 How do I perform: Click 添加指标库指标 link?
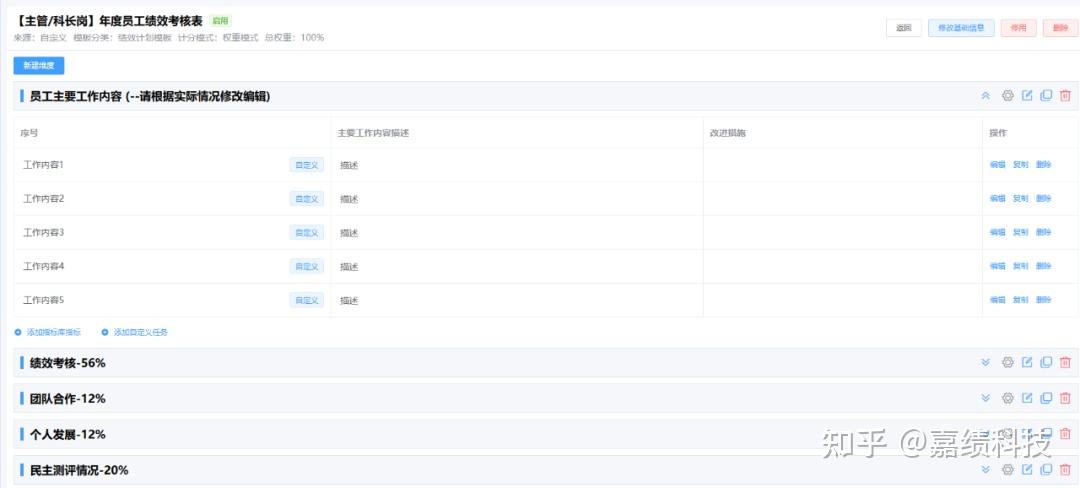point(48,332)
